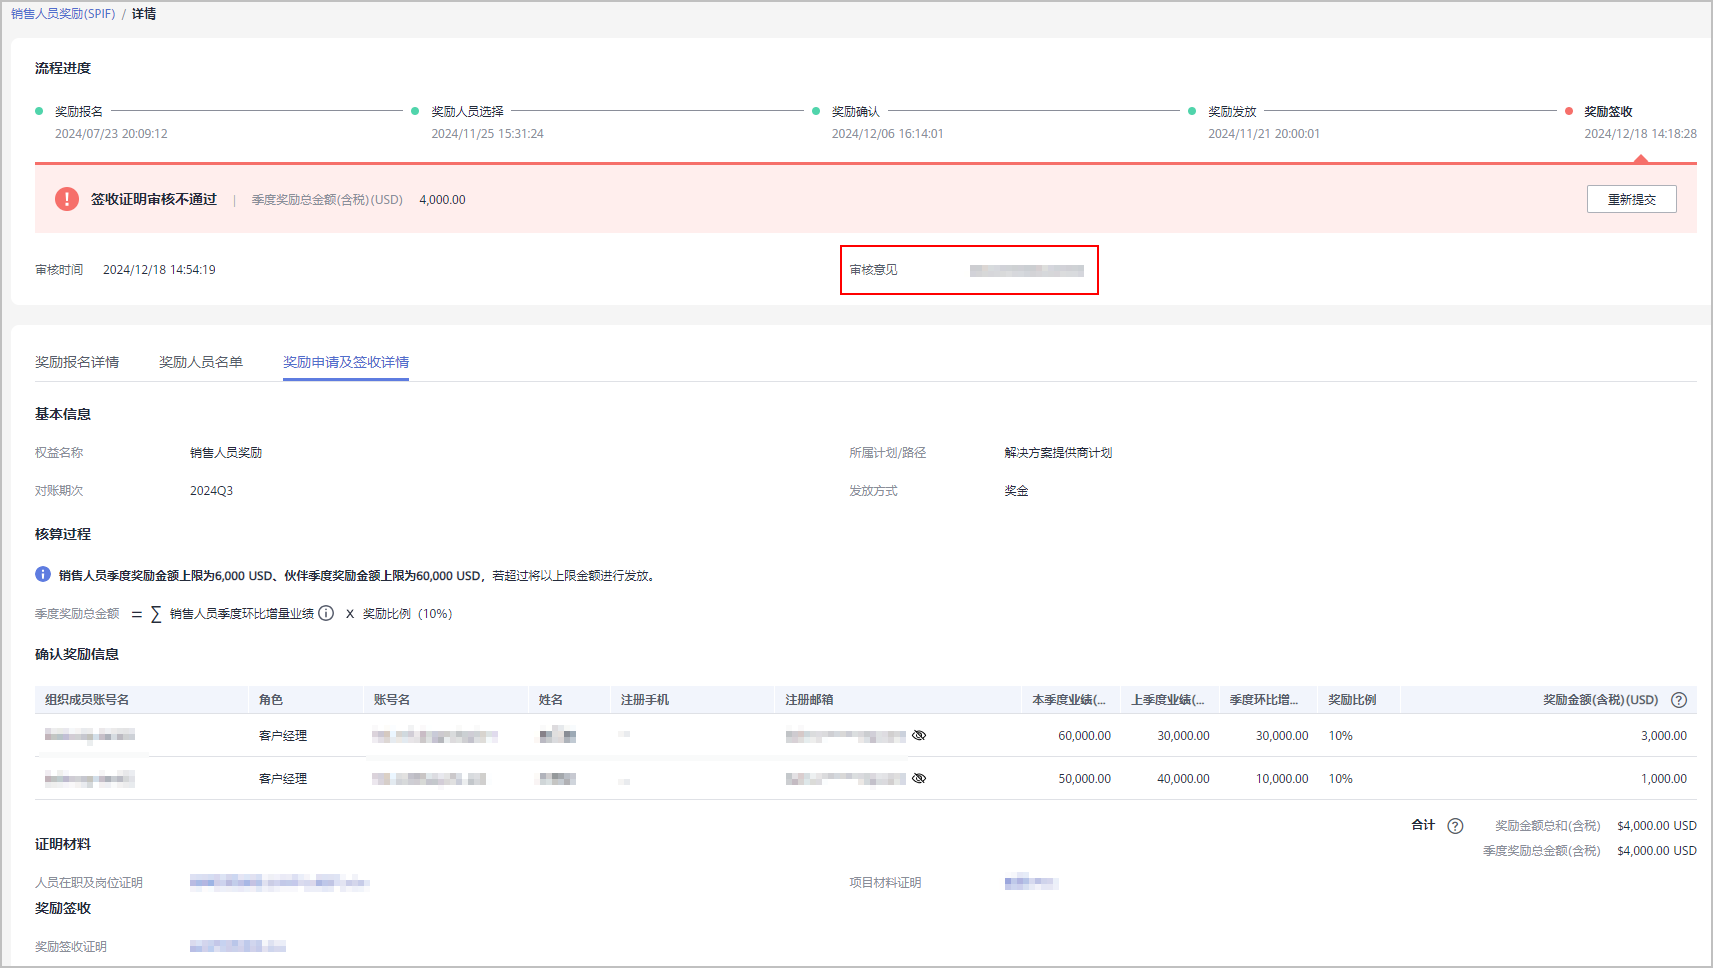The image size is (1713, 968).
Task: Open 奖励签收证明 file link
Action: tap(237, 946)
